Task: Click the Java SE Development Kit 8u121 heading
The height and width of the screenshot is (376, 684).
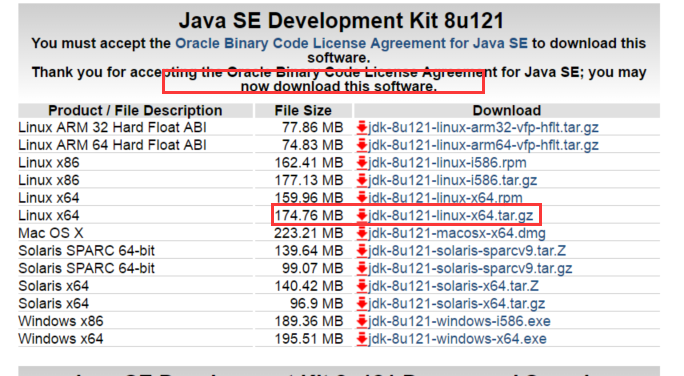Action: 342,21
